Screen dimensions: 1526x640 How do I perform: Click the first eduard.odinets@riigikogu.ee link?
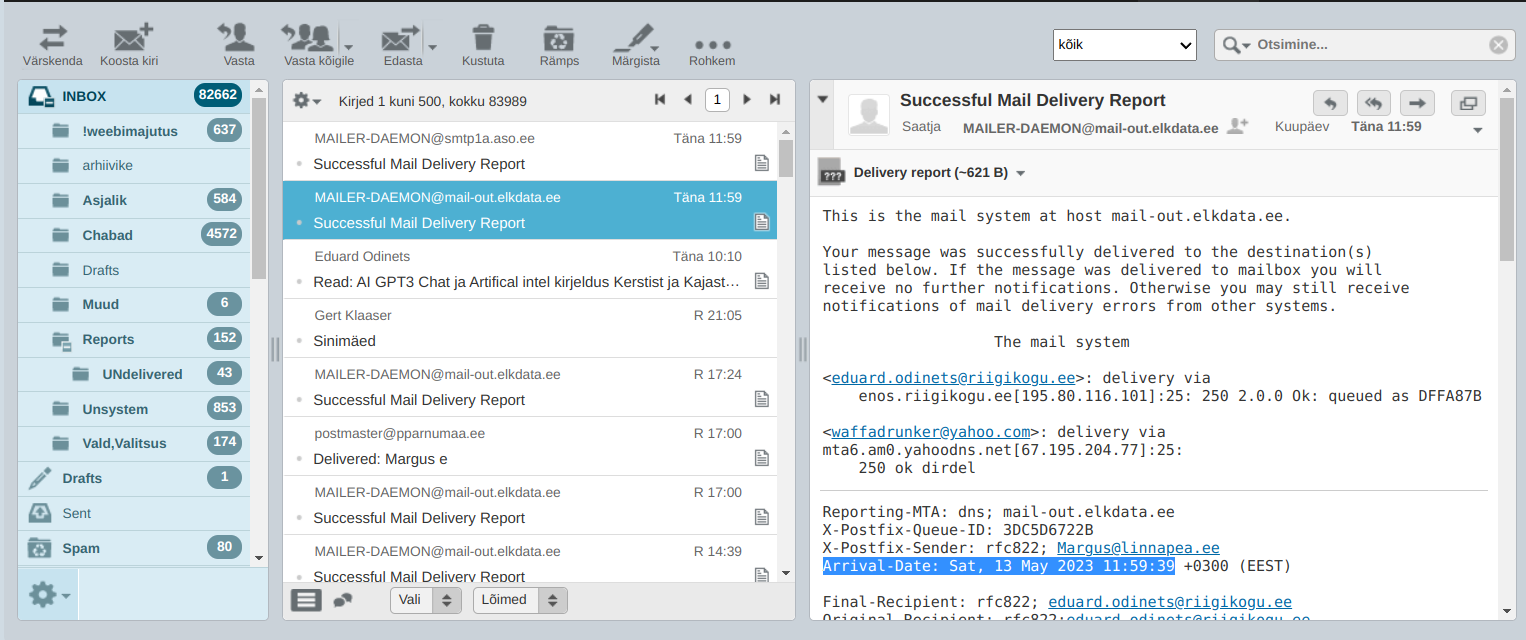click(953, 378)
